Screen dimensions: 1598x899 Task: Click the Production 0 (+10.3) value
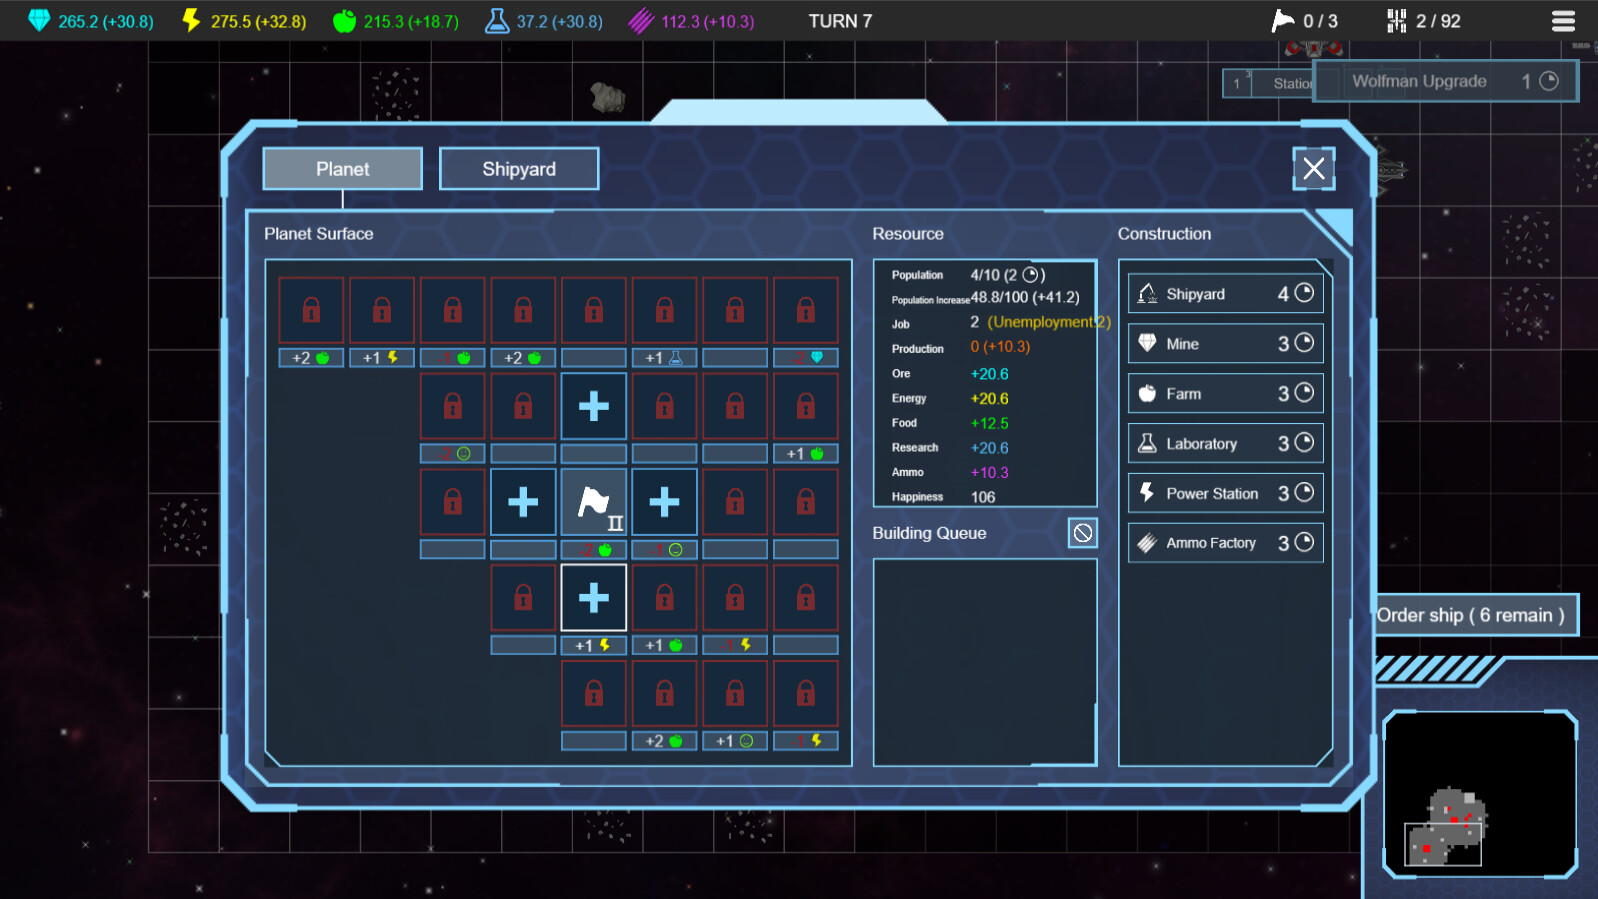1000,347
